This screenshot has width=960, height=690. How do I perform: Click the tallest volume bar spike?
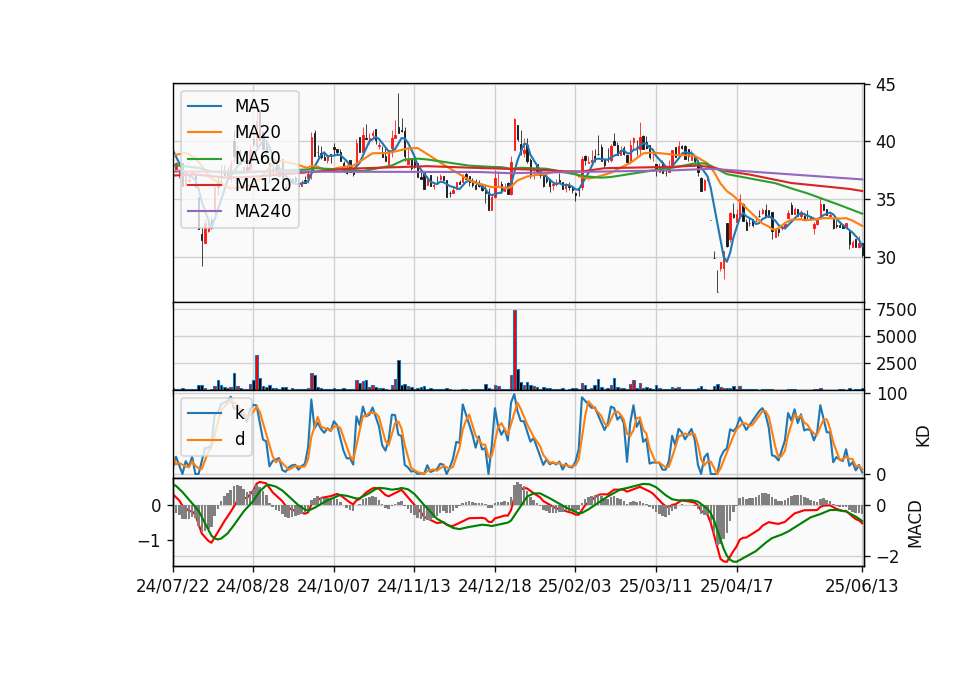tap(515, 350)
